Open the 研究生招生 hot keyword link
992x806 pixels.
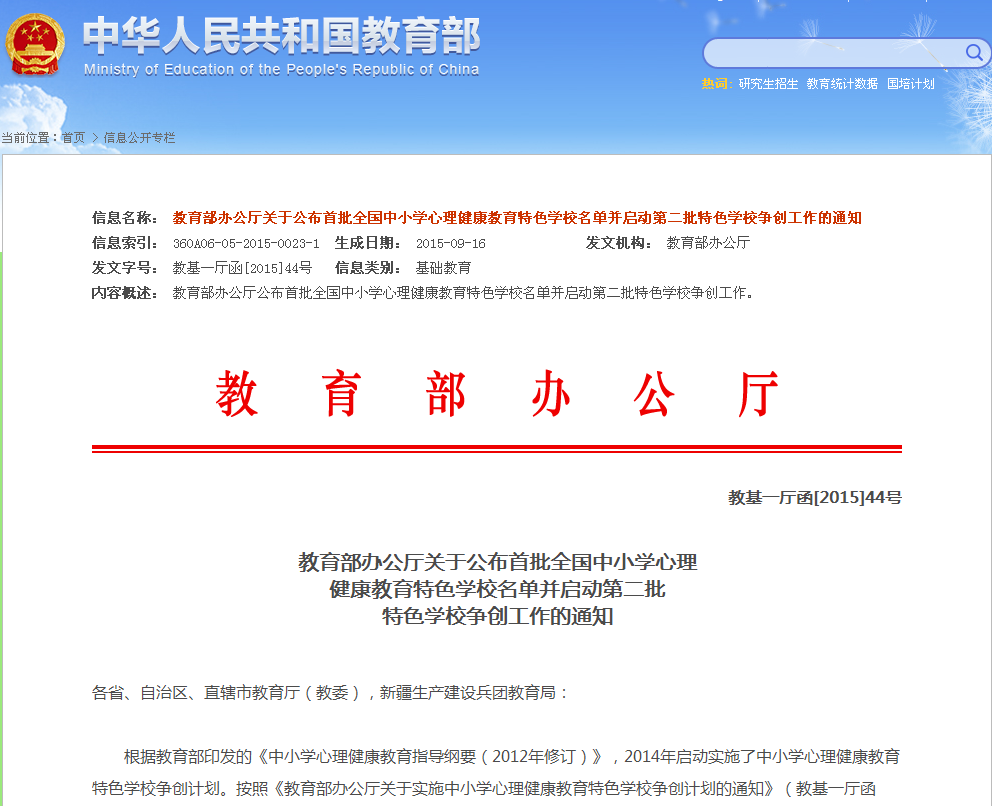point(768,84)
